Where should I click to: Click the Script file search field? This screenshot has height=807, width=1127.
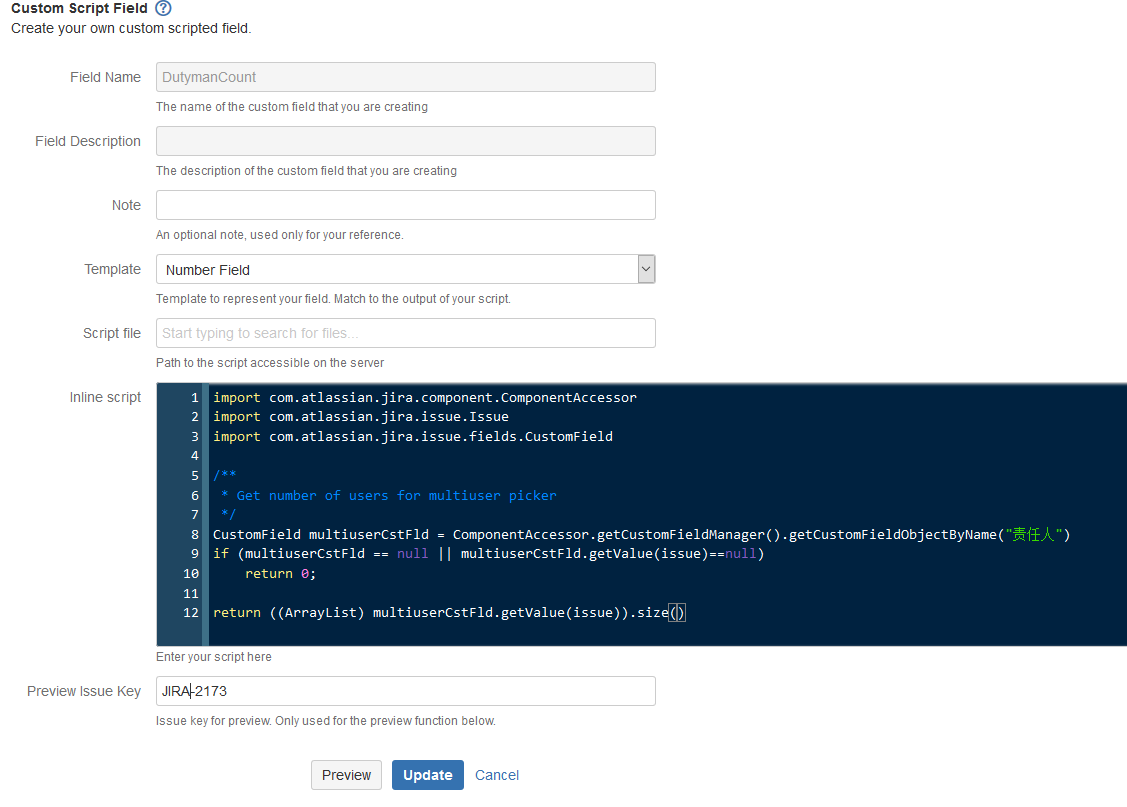coord(405,333)
